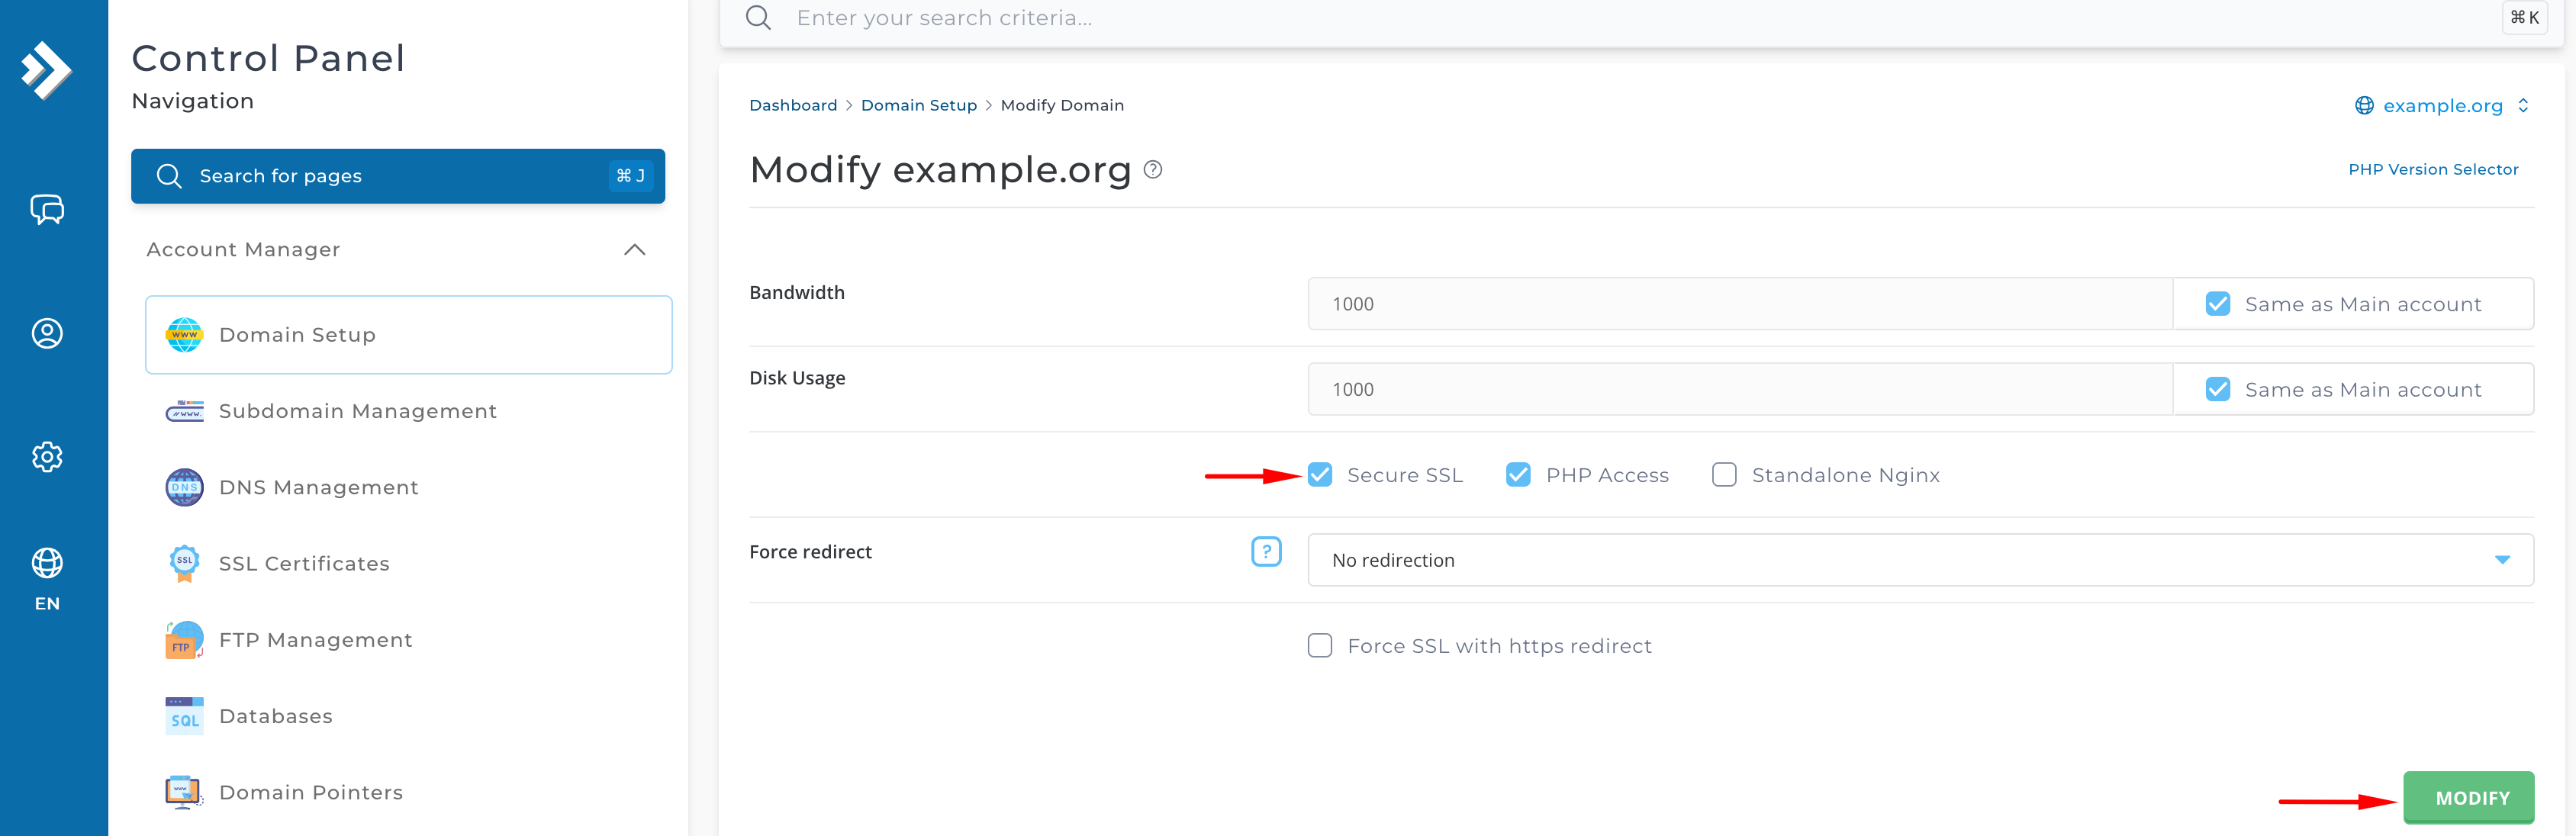The image size is (2576, 836).
Task: Uncheck the Secure SSL checkbox
Action: pyautogui.click(x=1320, y=475)
